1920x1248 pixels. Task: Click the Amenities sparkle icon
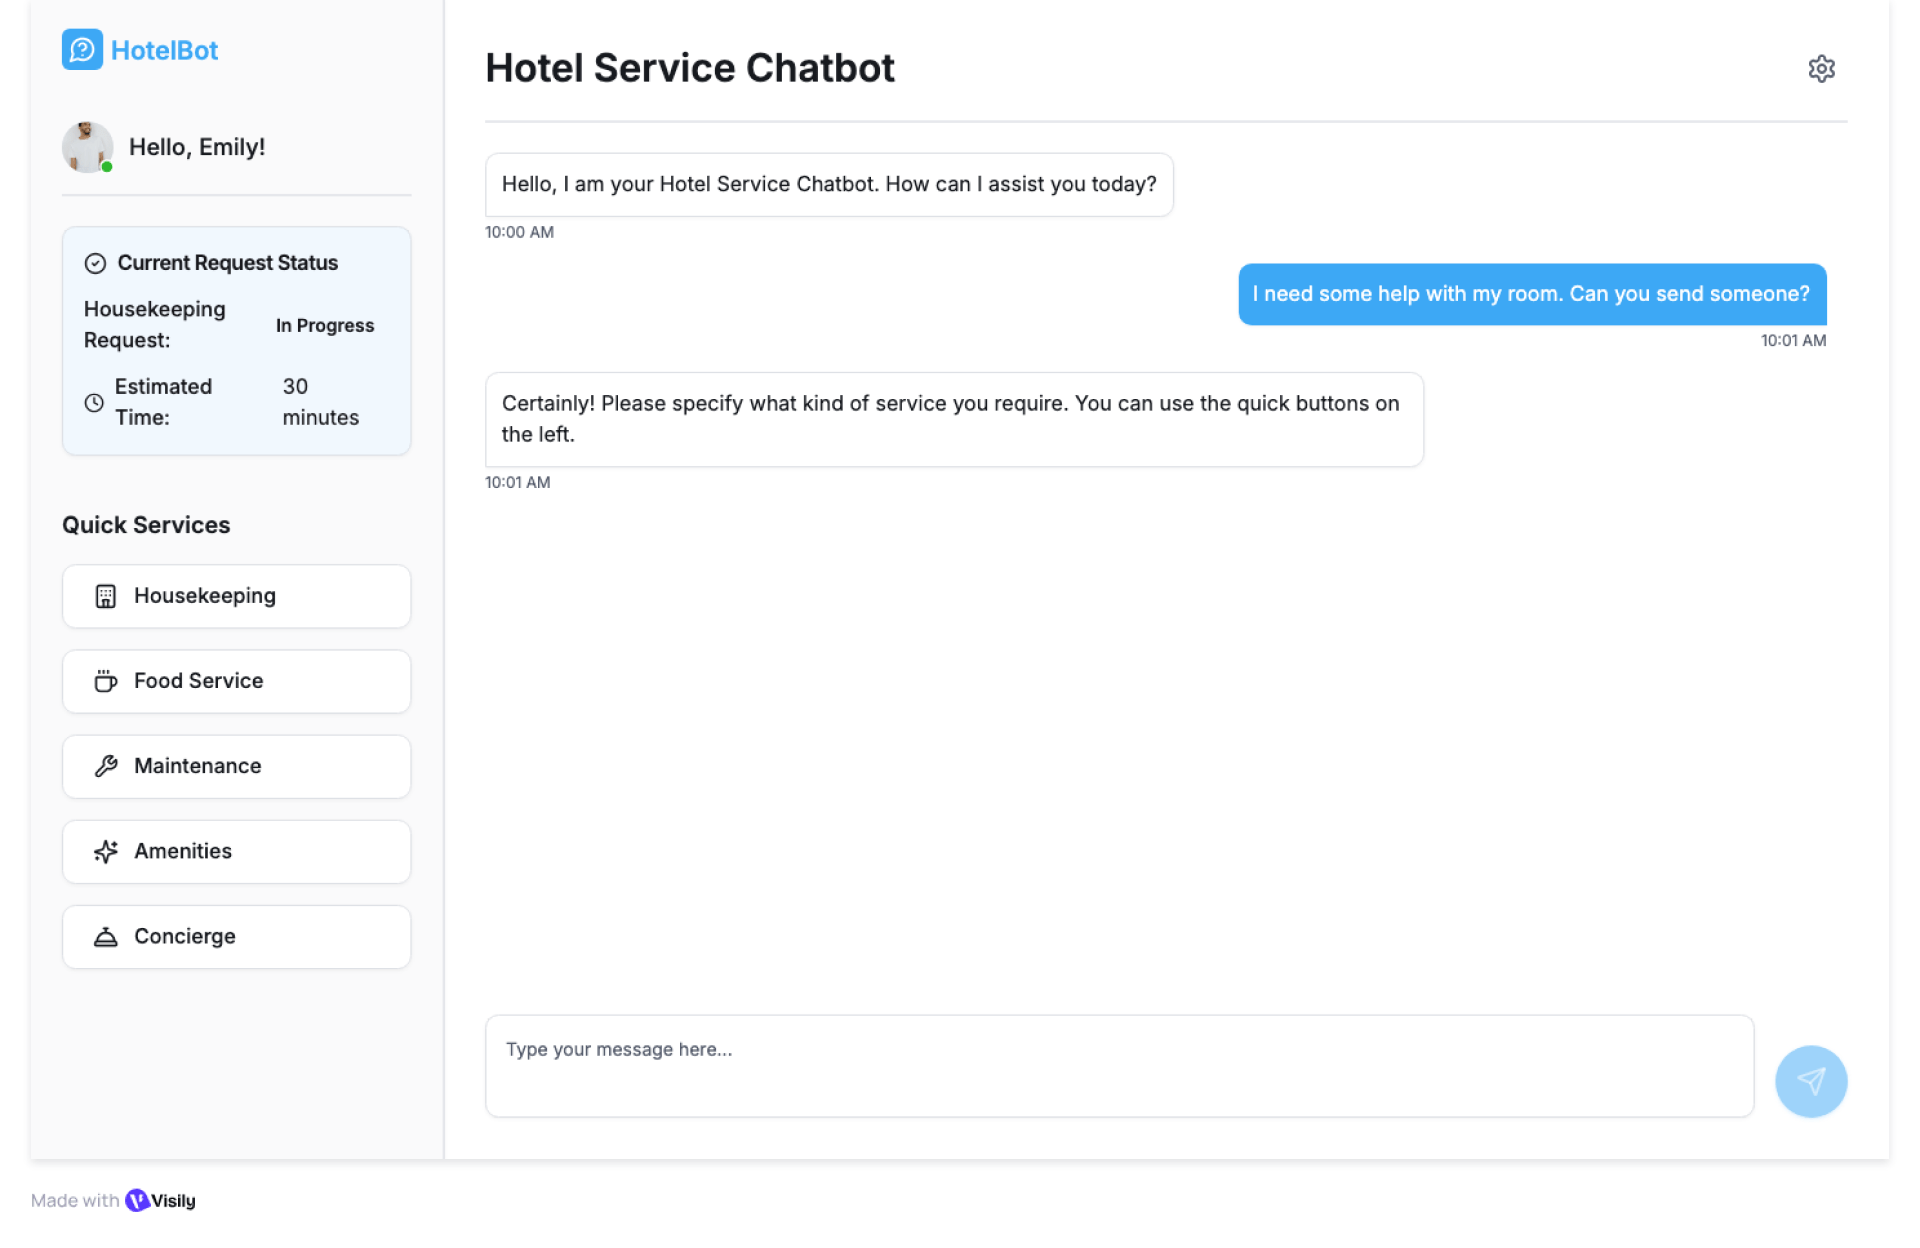tap(105, 851)
